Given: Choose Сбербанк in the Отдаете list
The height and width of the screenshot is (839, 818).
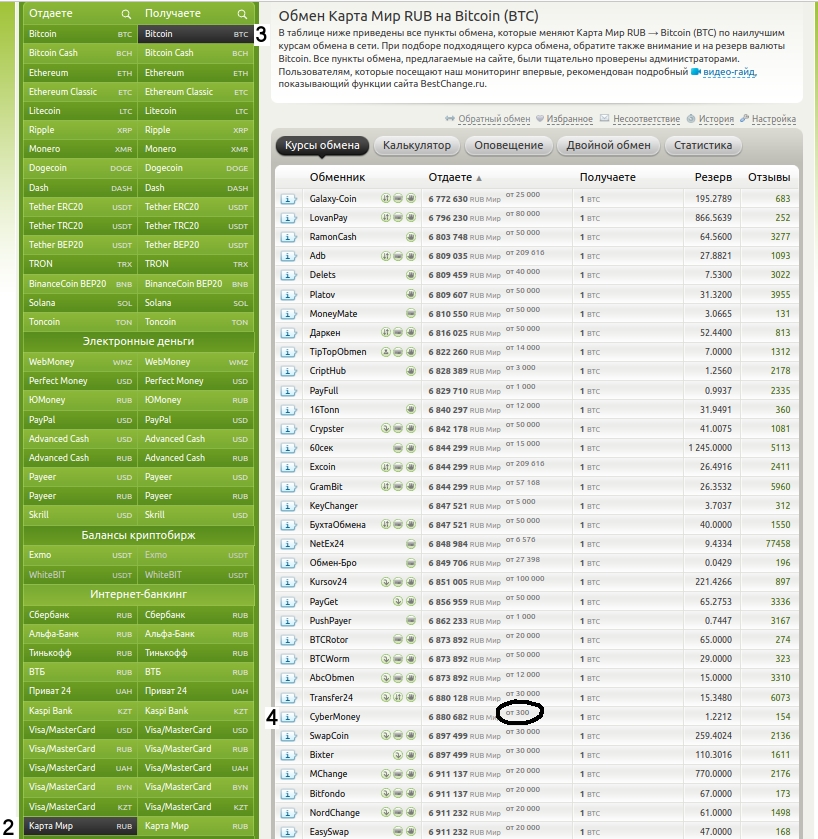Looking at the screenshot, I should (80, 615).
